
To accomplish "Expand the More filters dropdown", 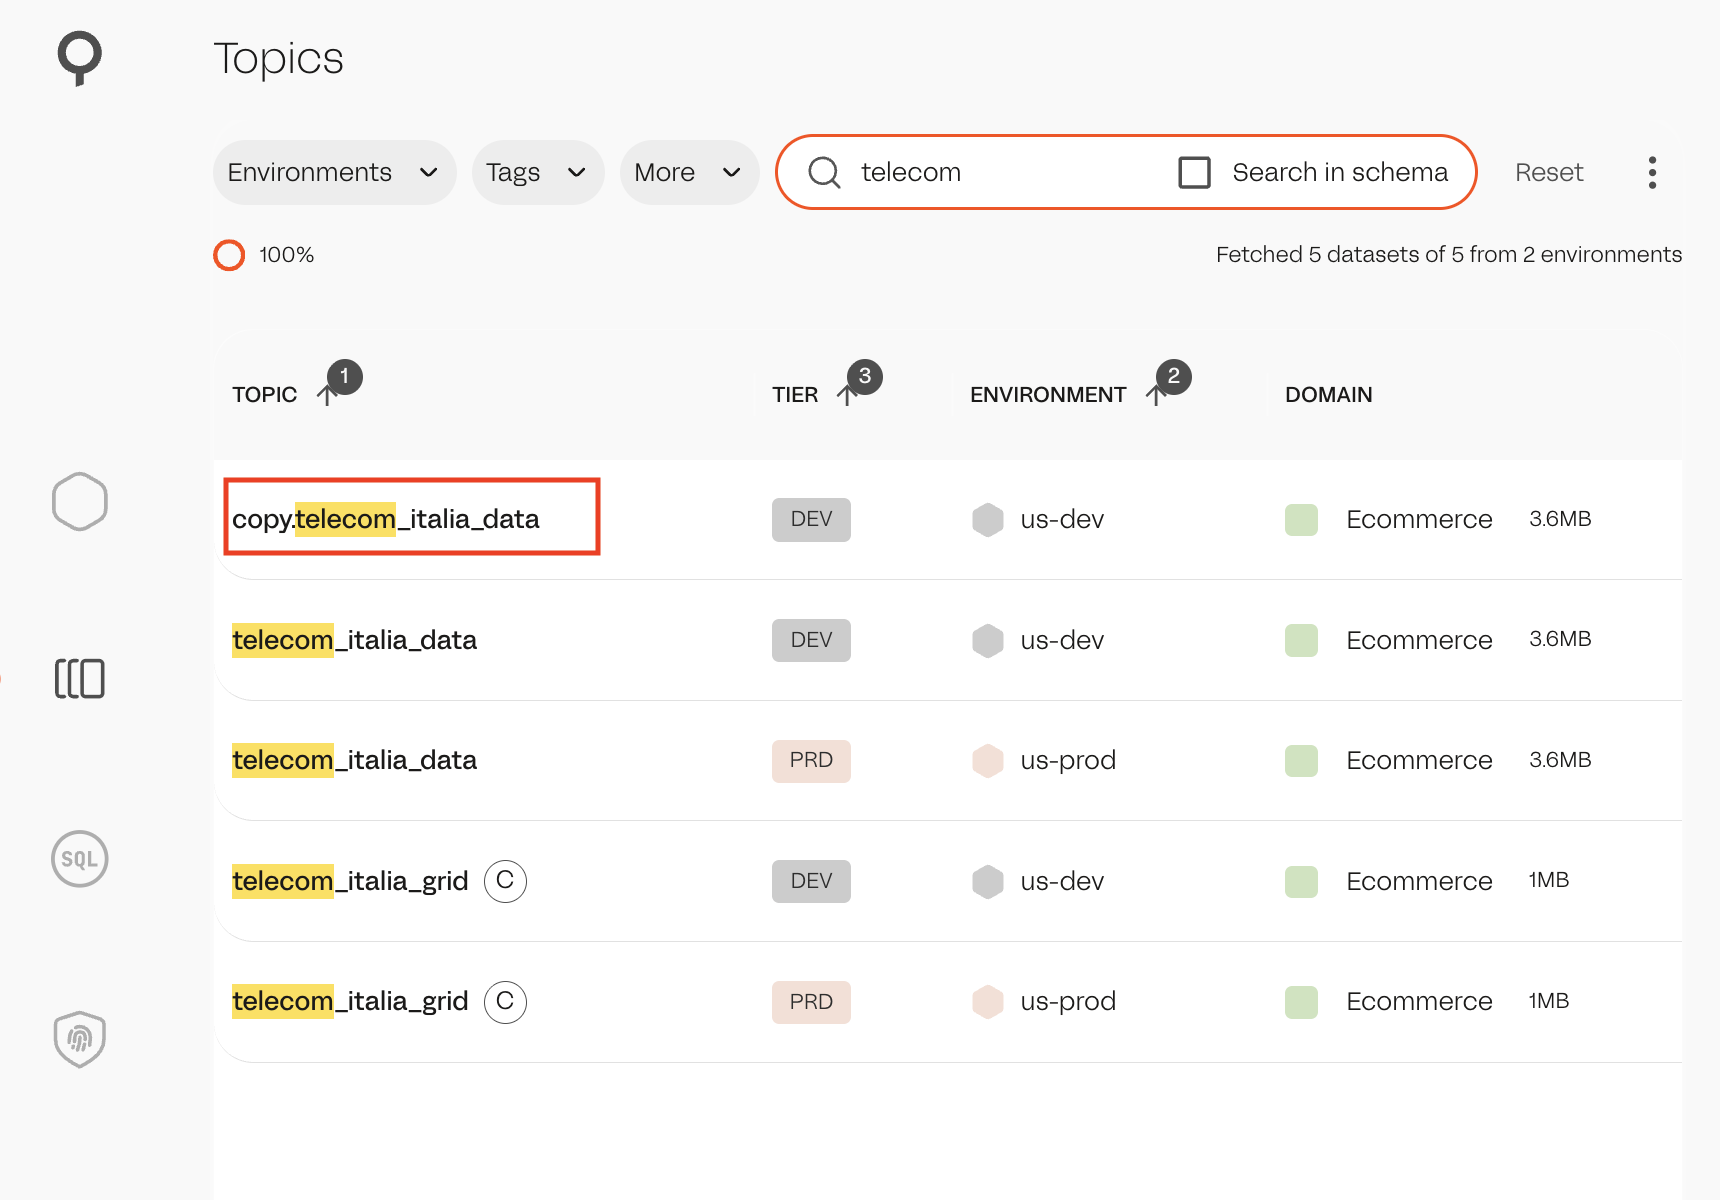I will [x=689, y=172].
